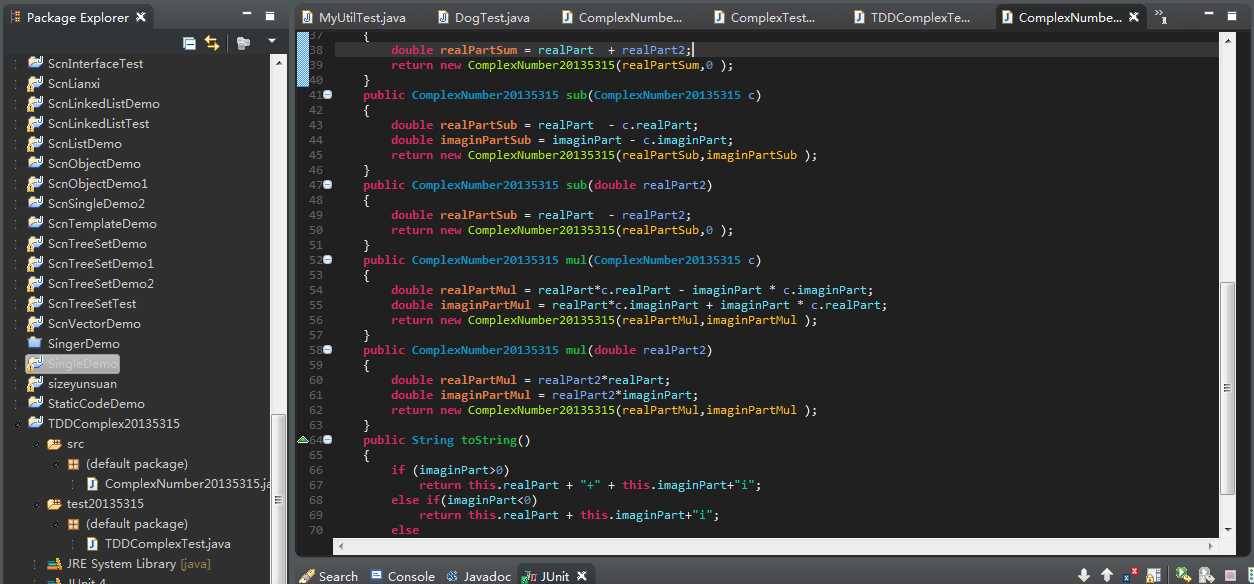Open the Search view tab
Viewport: 1254px width, 584px height.
pos(329,576)
